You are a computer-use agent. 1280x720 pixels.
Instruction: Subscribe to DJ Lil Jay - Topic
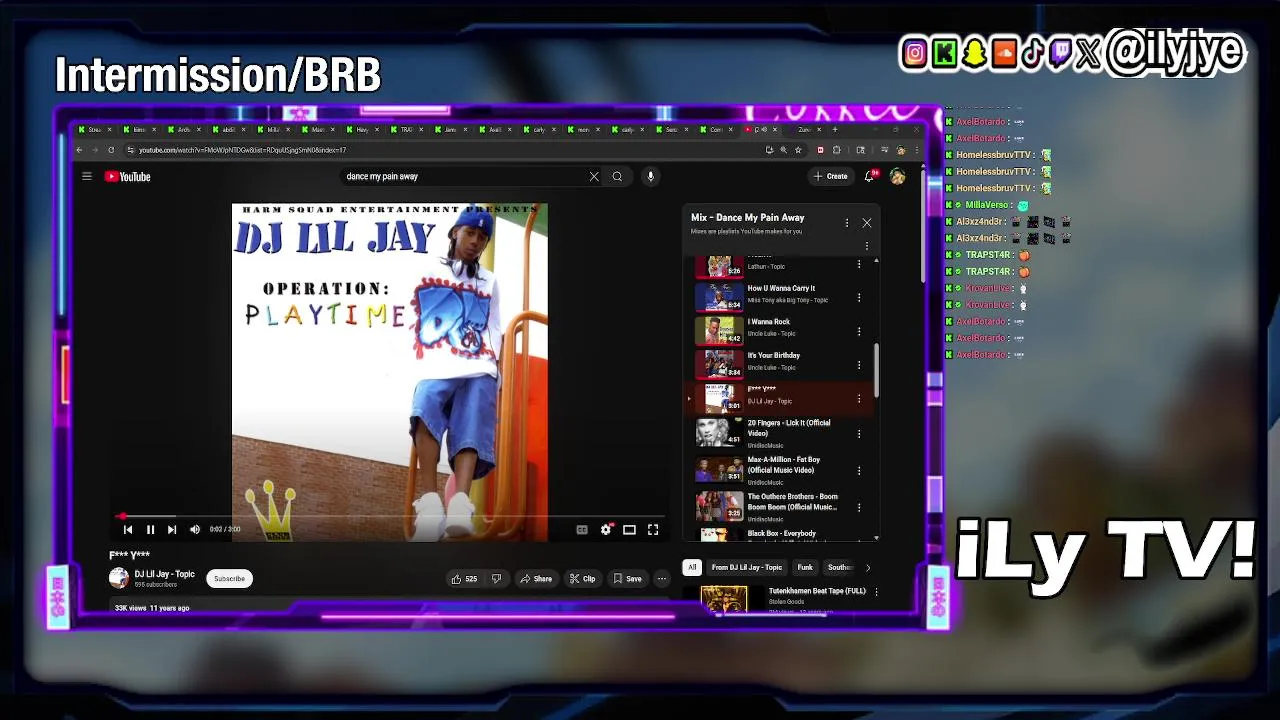point(229,578)
